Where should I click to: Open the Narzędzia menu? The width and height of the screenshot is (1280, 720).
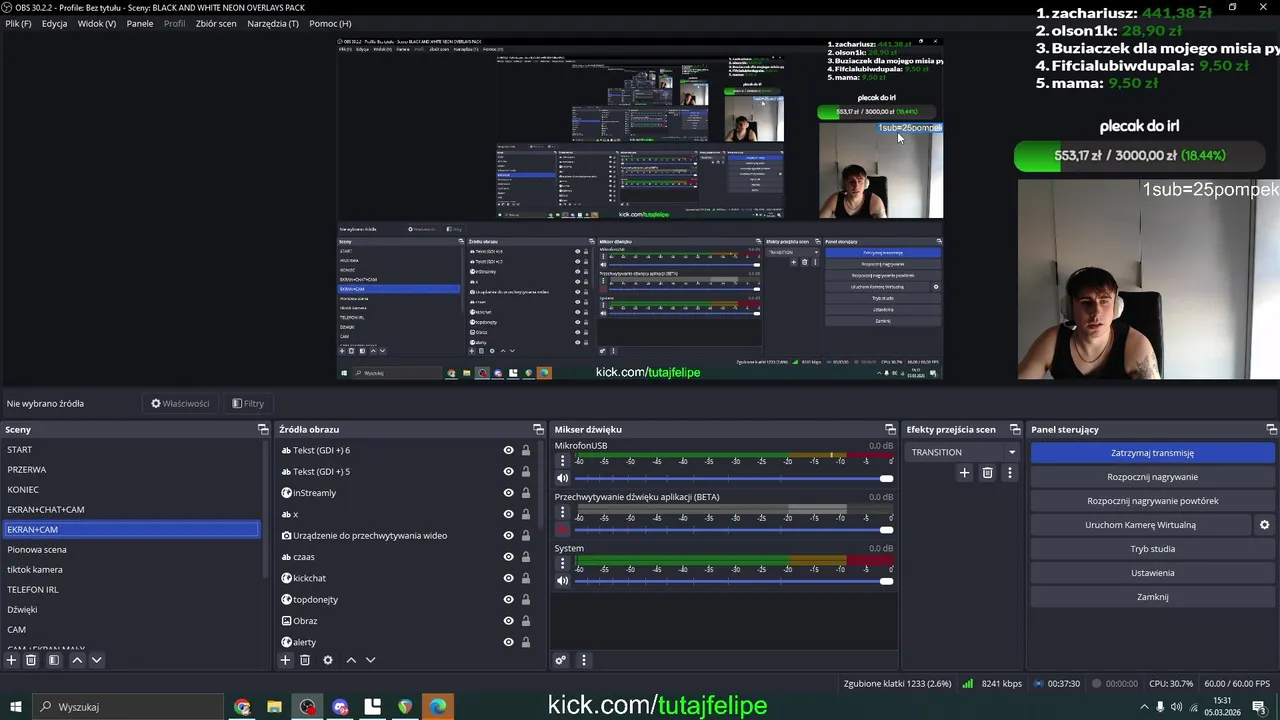click(x=272, y=23)
